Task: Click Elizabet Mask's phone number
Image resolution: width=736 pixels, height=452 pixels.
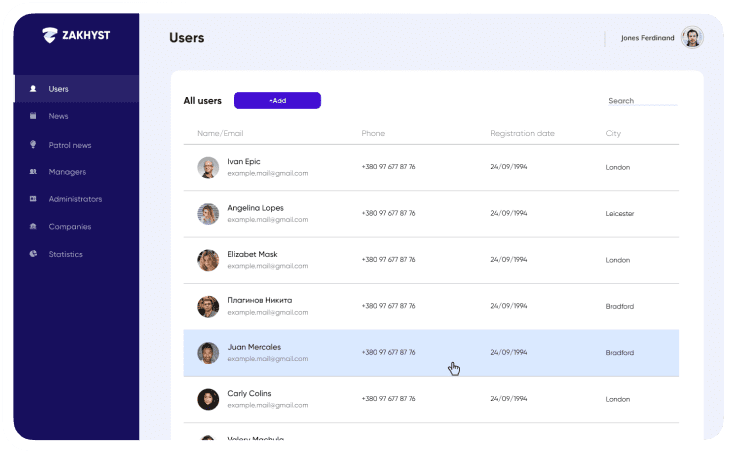Action: pyautogui.click(x=388, y=260)
